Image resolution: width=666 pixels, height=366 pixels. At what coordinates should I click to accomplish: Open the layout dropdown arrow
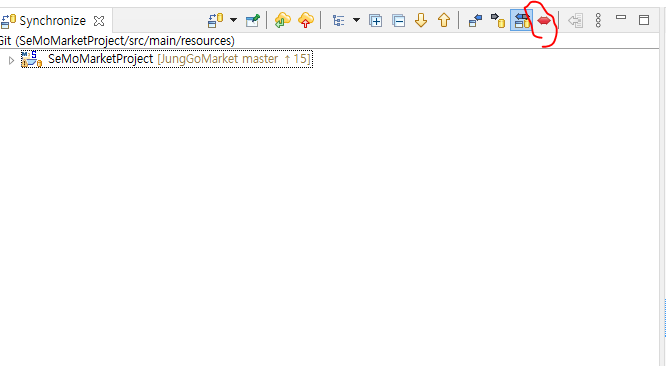[x=356, y=20]
